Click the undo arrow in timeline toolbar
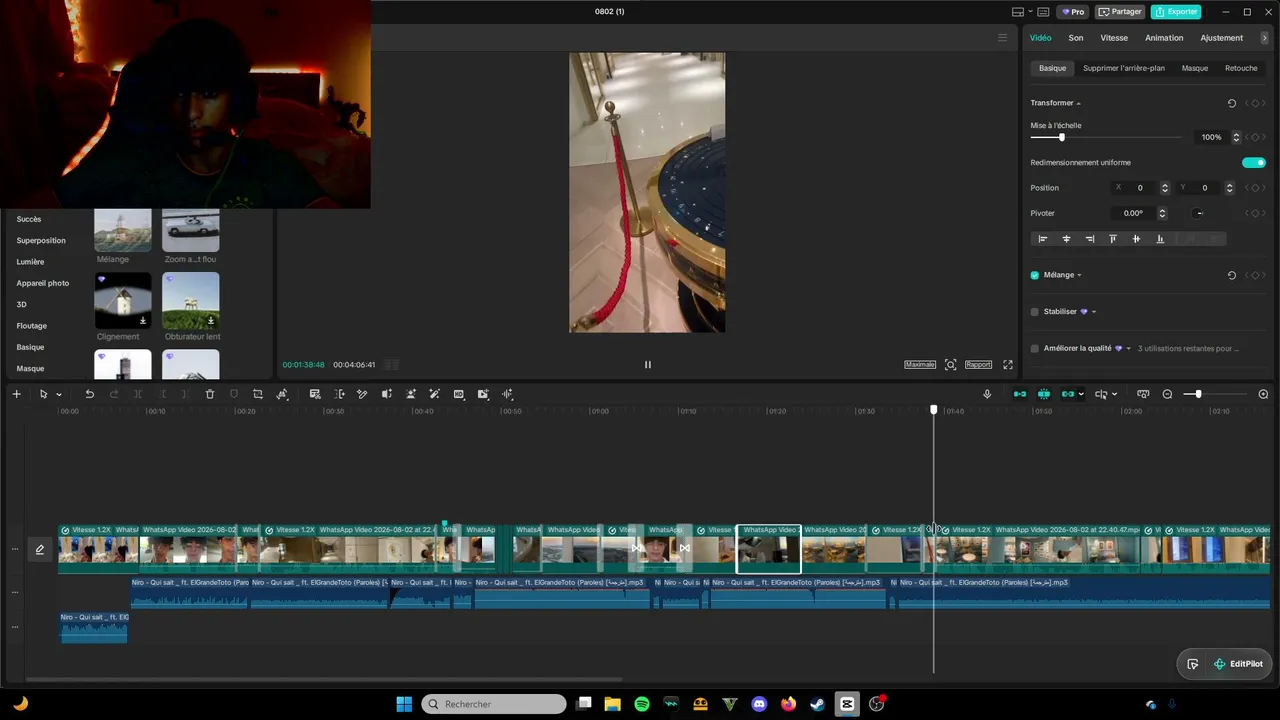Viewport: 1280px width, 720px height. tap(89, 394)
